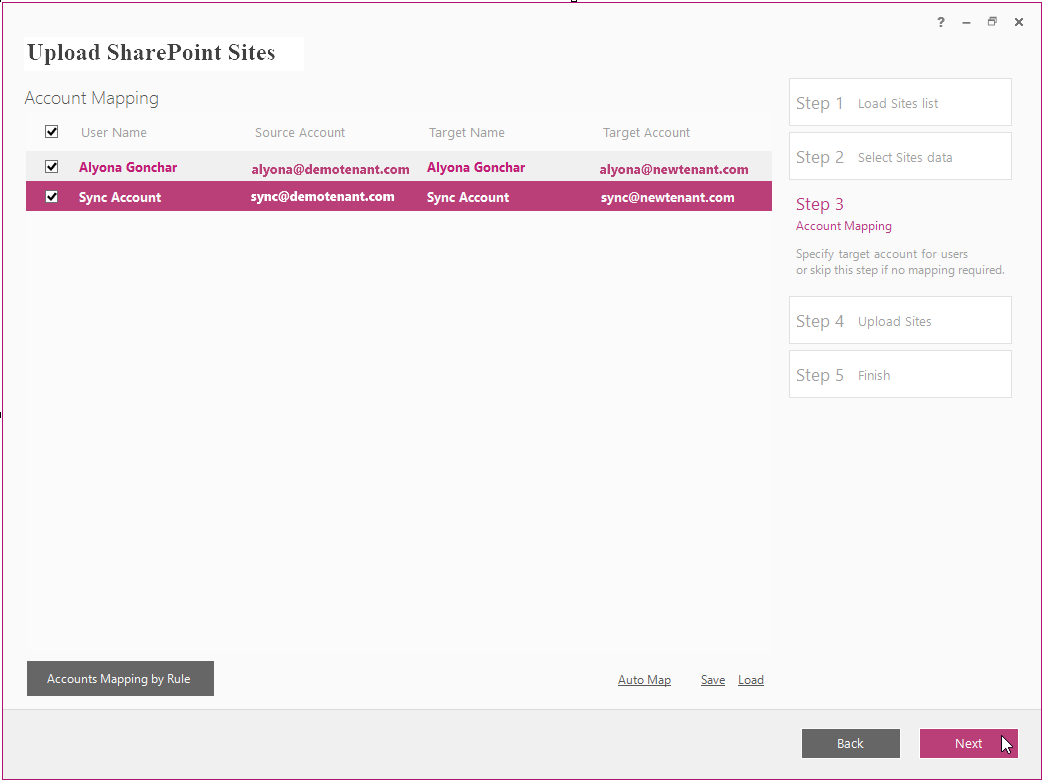Open Accounts Mapping by Rule

121,679
